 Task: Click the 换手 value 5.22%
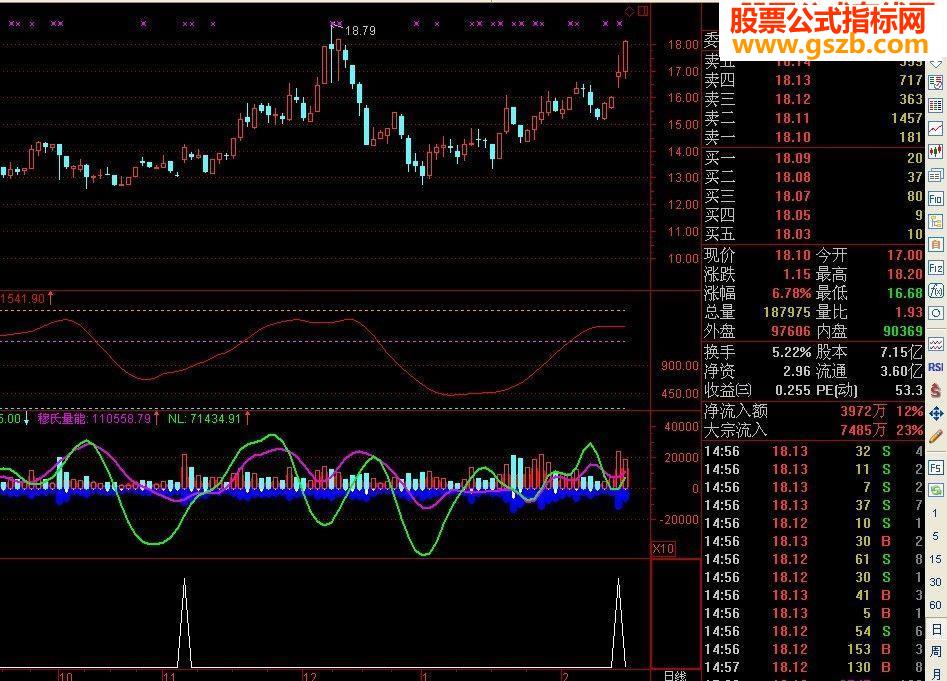tap(792, 352)
